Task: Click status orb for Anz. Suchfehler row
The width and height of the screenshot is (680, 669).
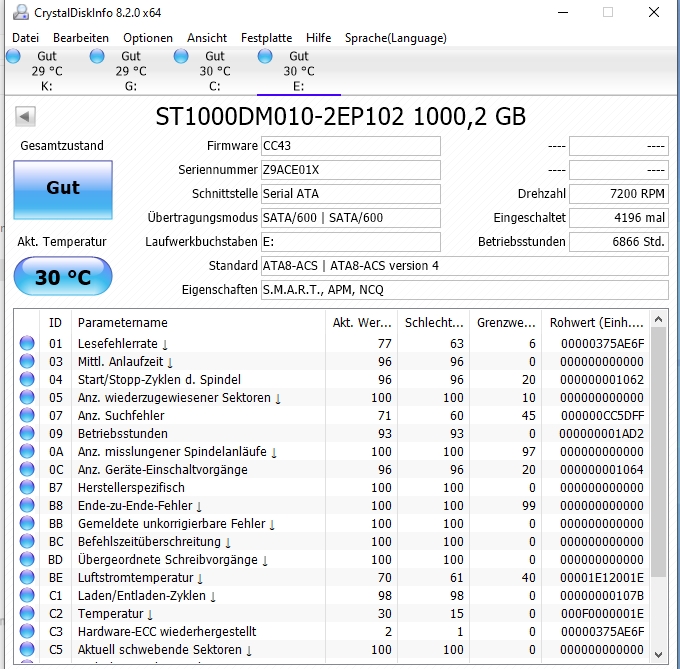Action: (27, 415)
